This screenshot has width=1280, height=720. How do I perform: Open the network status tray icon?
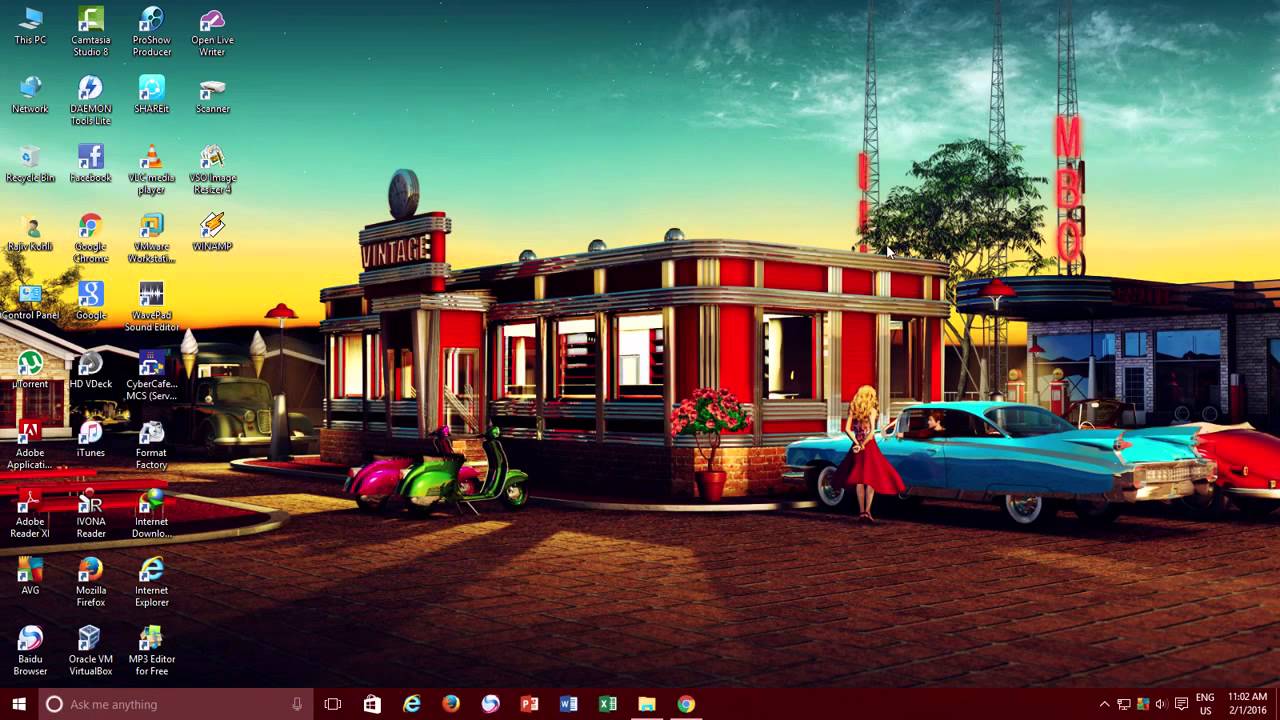point(1124,704)
